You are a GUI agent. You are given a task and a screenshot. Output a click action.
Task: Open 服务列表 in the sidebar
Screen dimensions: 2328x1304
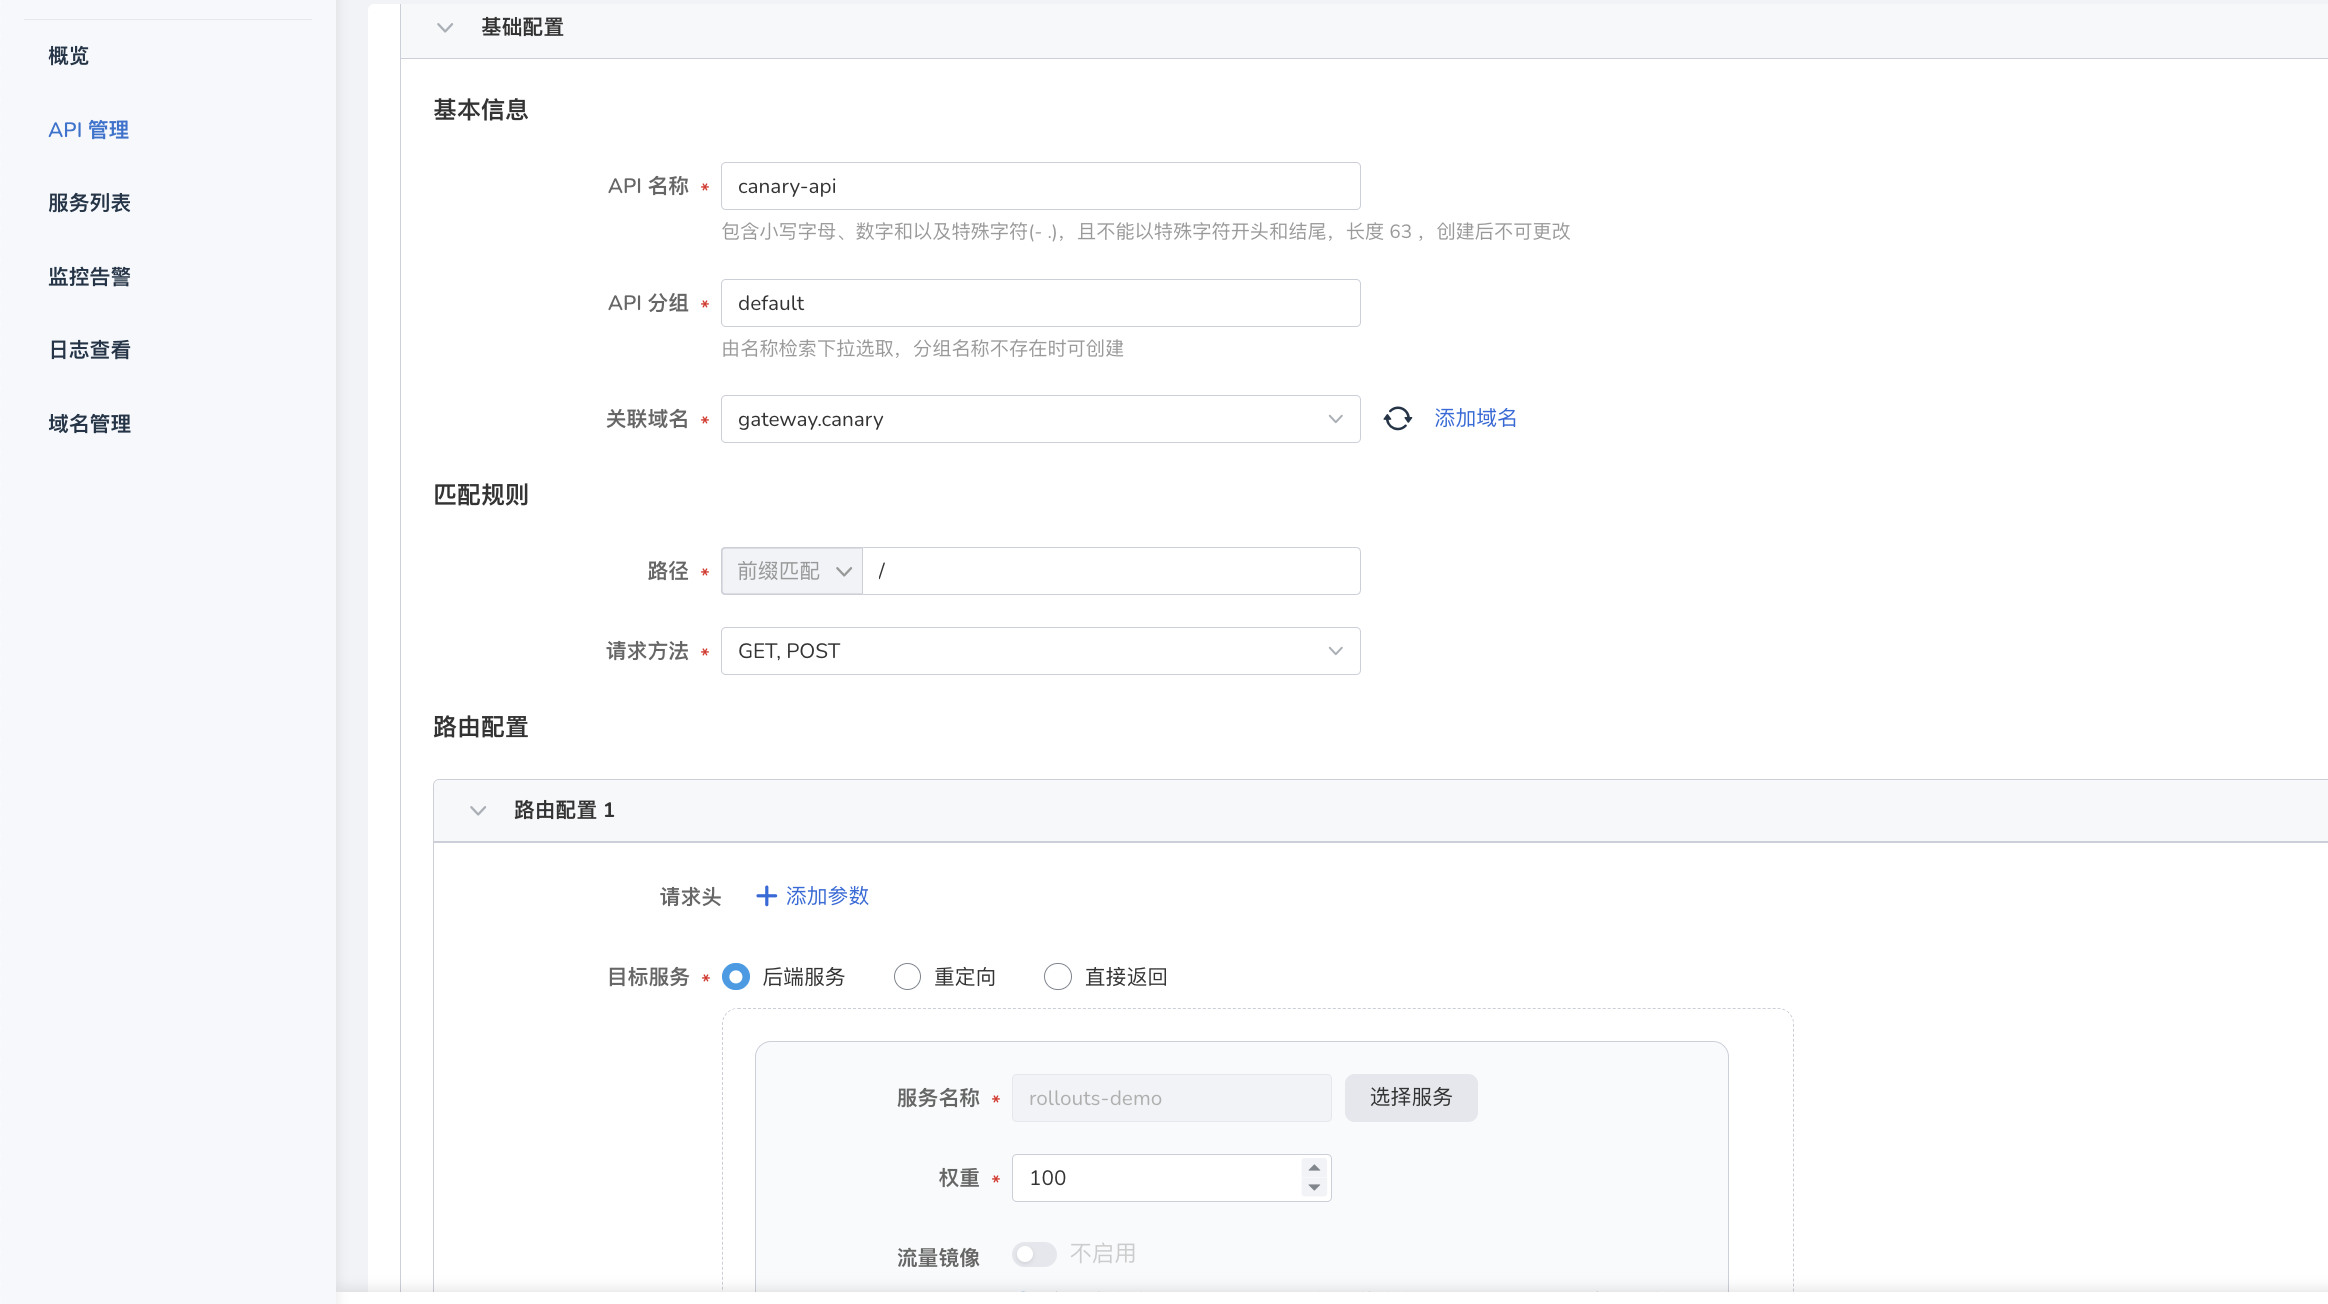coord(89,203)
